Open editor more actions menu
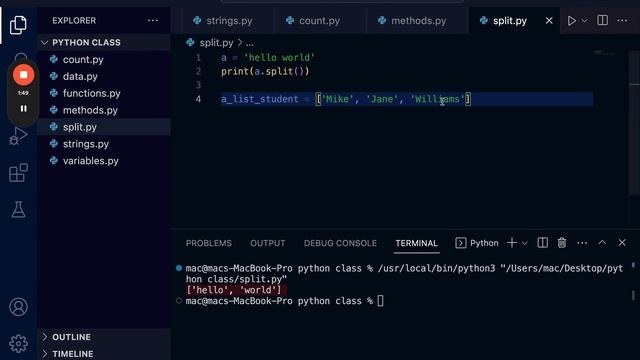This screenshot has height=360, width=640. click(x=622, y=20)
